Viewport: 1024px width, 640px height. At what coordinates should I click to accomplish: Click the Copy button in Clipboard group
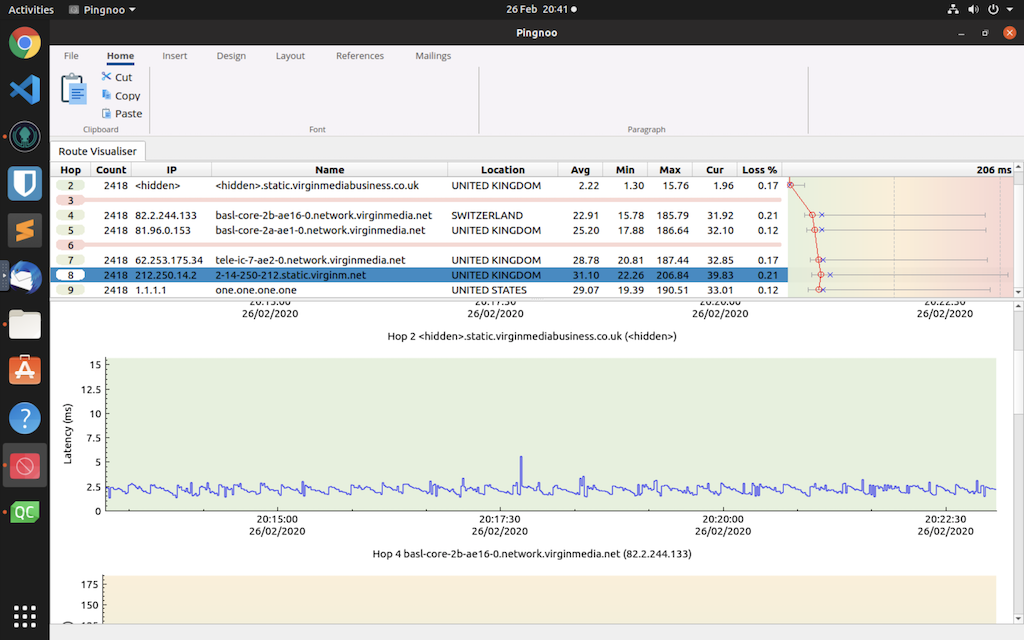(x=121, y=95)
